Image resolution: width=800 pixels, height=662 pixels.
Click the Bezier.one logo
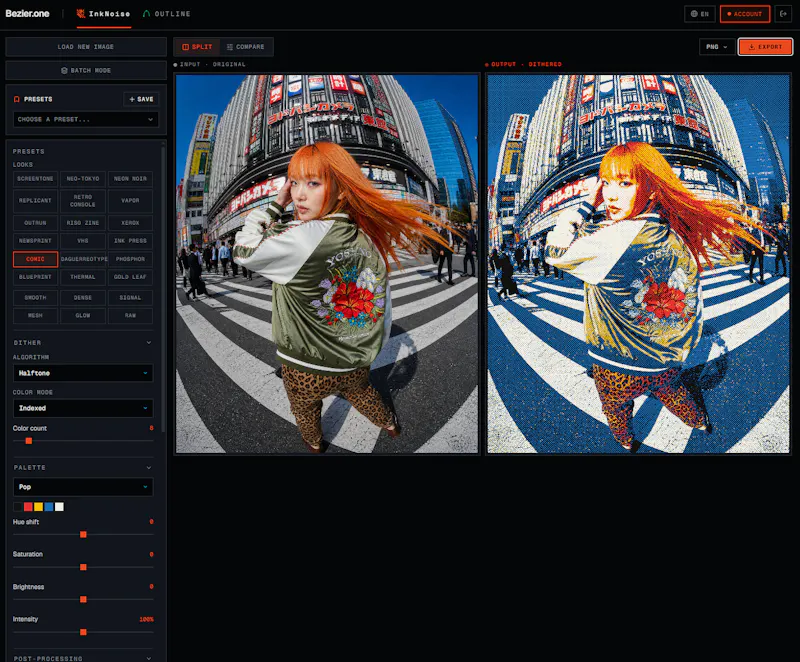pyautogui.click(x=28, y=14)
